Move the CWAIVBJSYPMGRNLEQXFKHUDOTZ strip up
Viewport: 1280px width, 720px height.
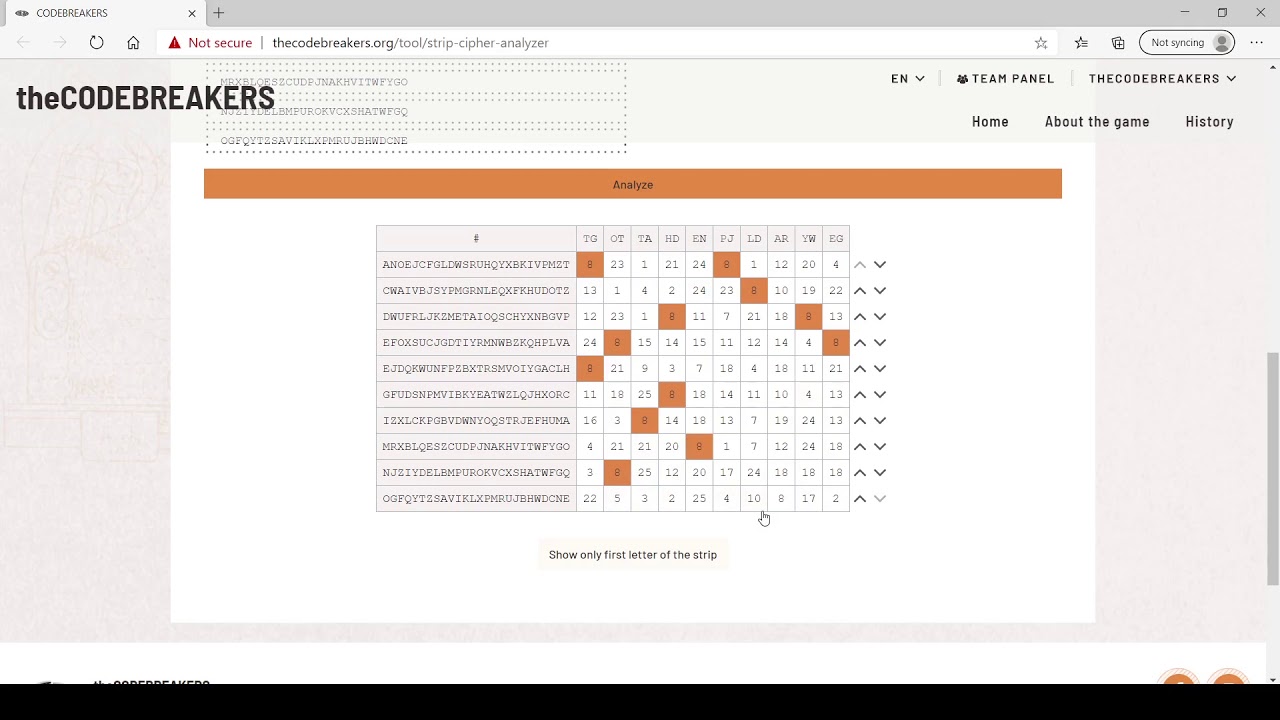point(860,291)
